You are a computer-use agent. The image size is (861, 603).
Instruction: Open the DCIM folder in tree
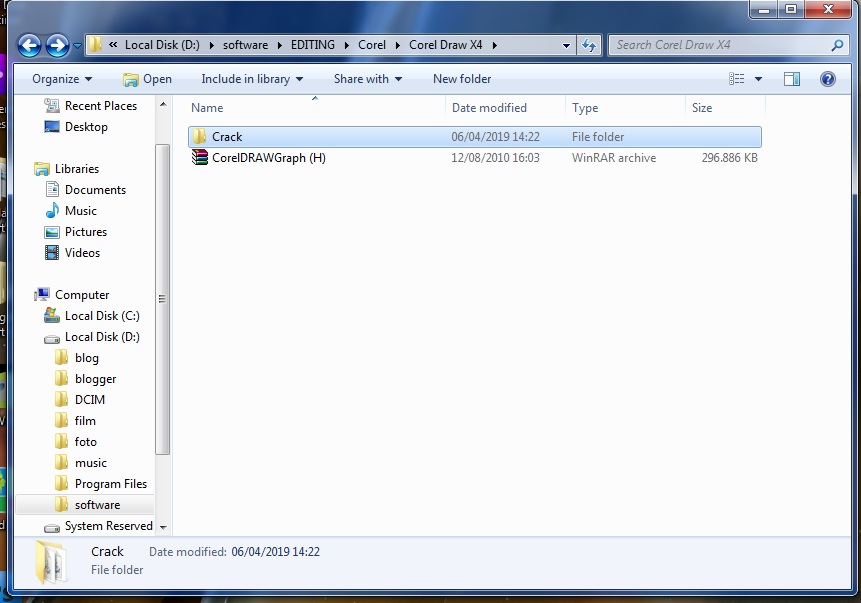(80, 400)
